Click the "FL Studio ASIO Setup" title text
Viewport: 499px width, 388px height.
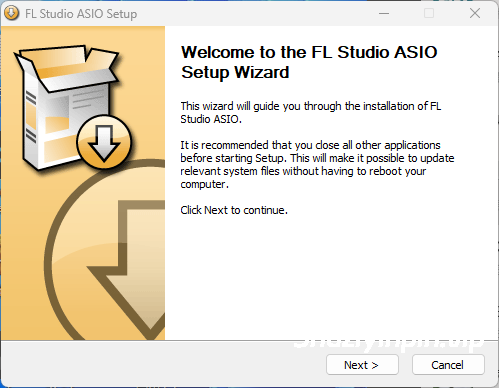(x=81, y=14)
